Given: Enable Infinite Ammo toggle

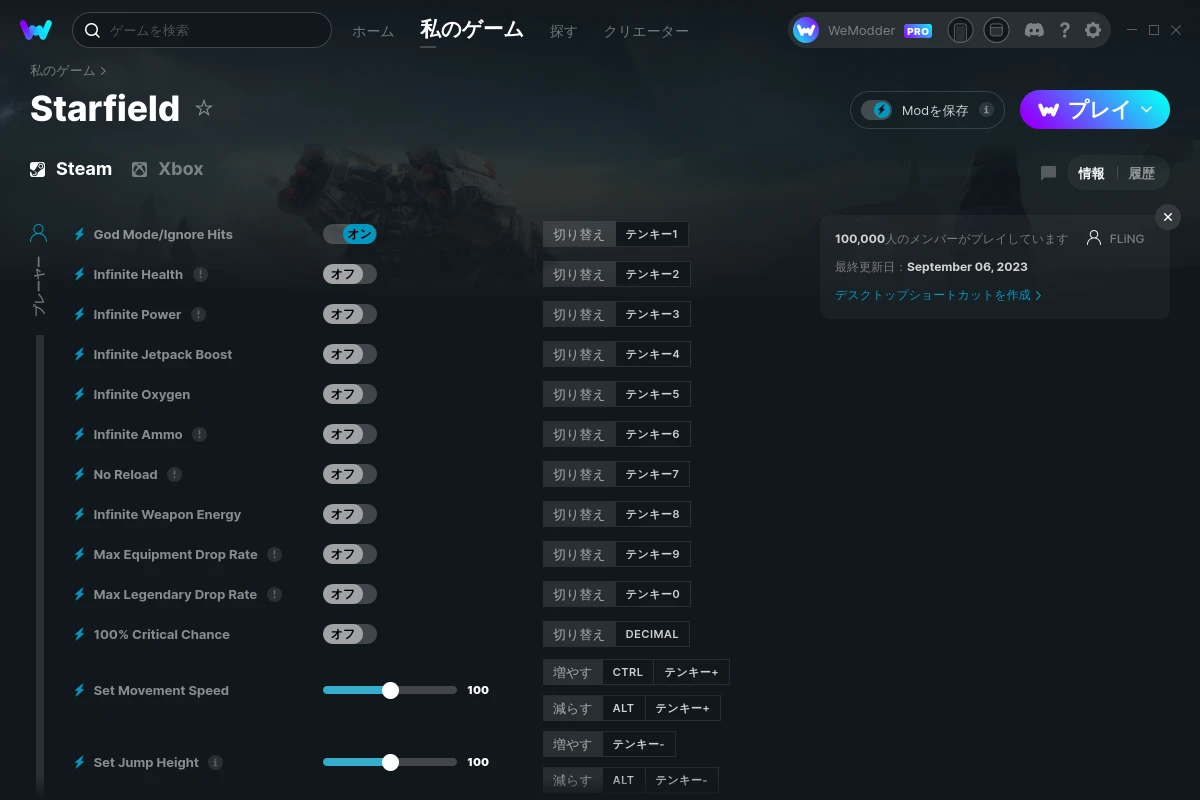Looking at the screenshot, I should pyautogui.click(x=350, y=434).
